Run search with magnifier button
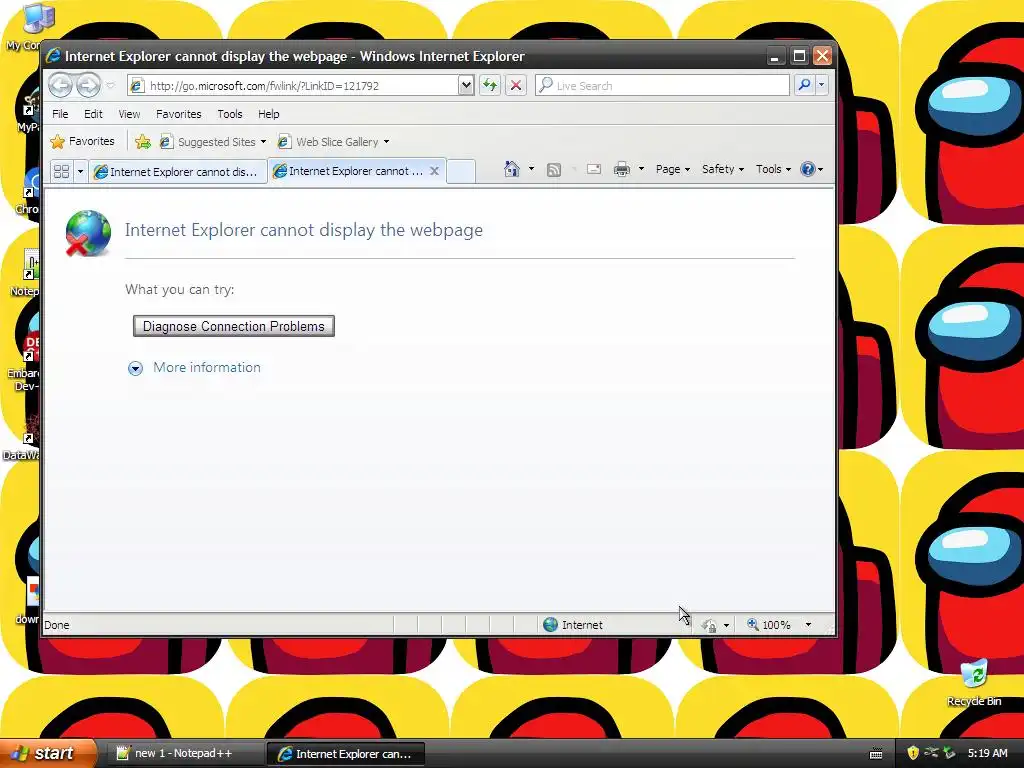This screenshot has width=1024, height=768. (805, 85)
